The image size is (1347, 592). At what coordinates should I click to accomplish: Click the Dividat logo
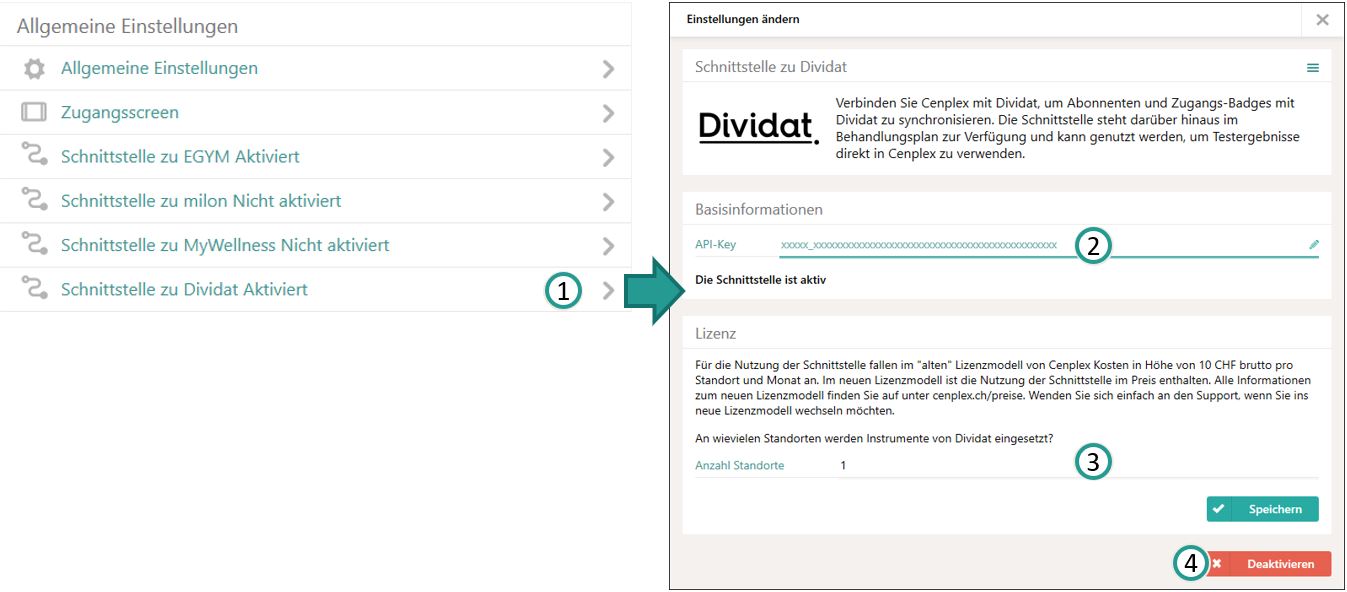click(758, 127)
